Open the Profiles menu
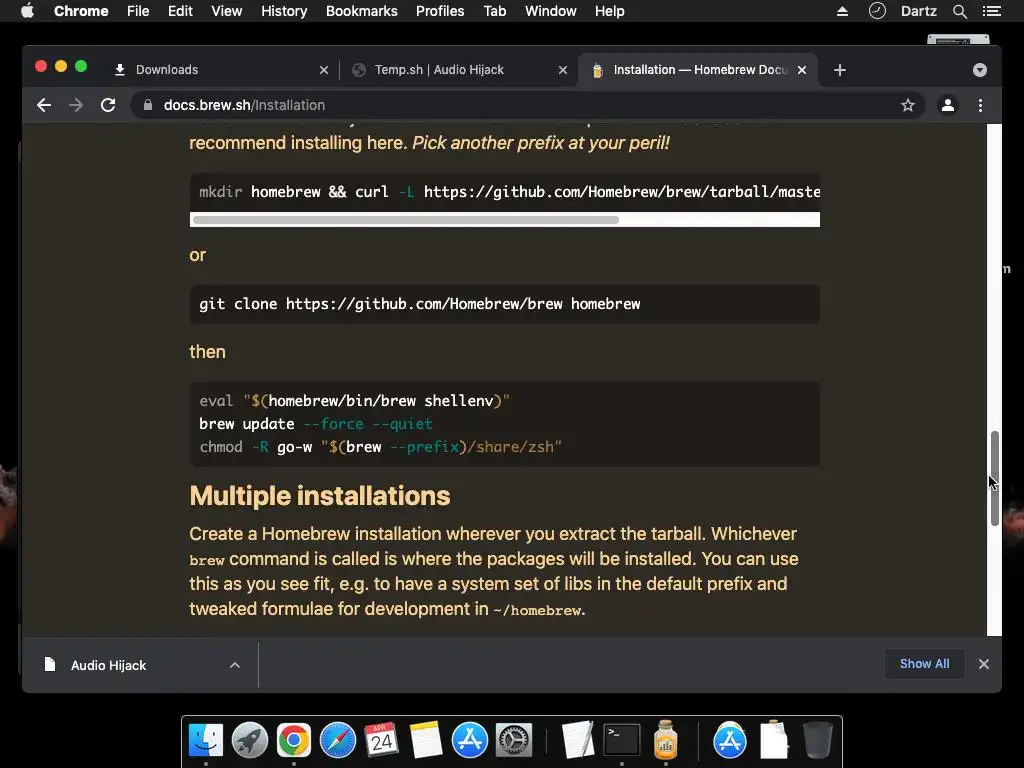 point(440,11)
